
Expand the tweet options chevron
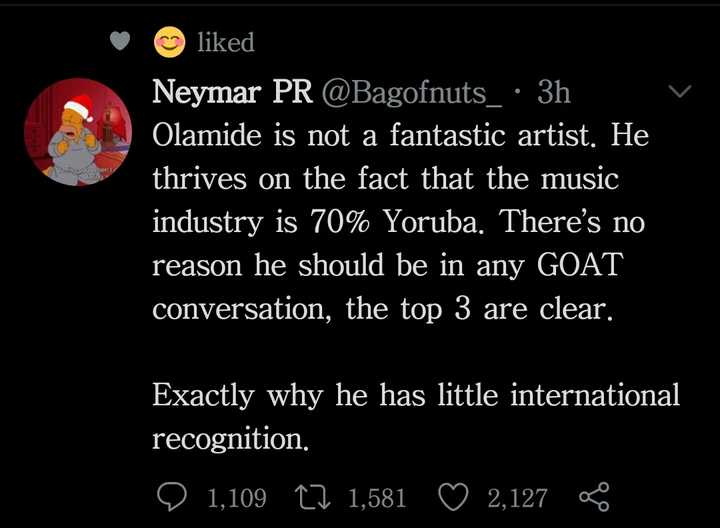point(680,92)
